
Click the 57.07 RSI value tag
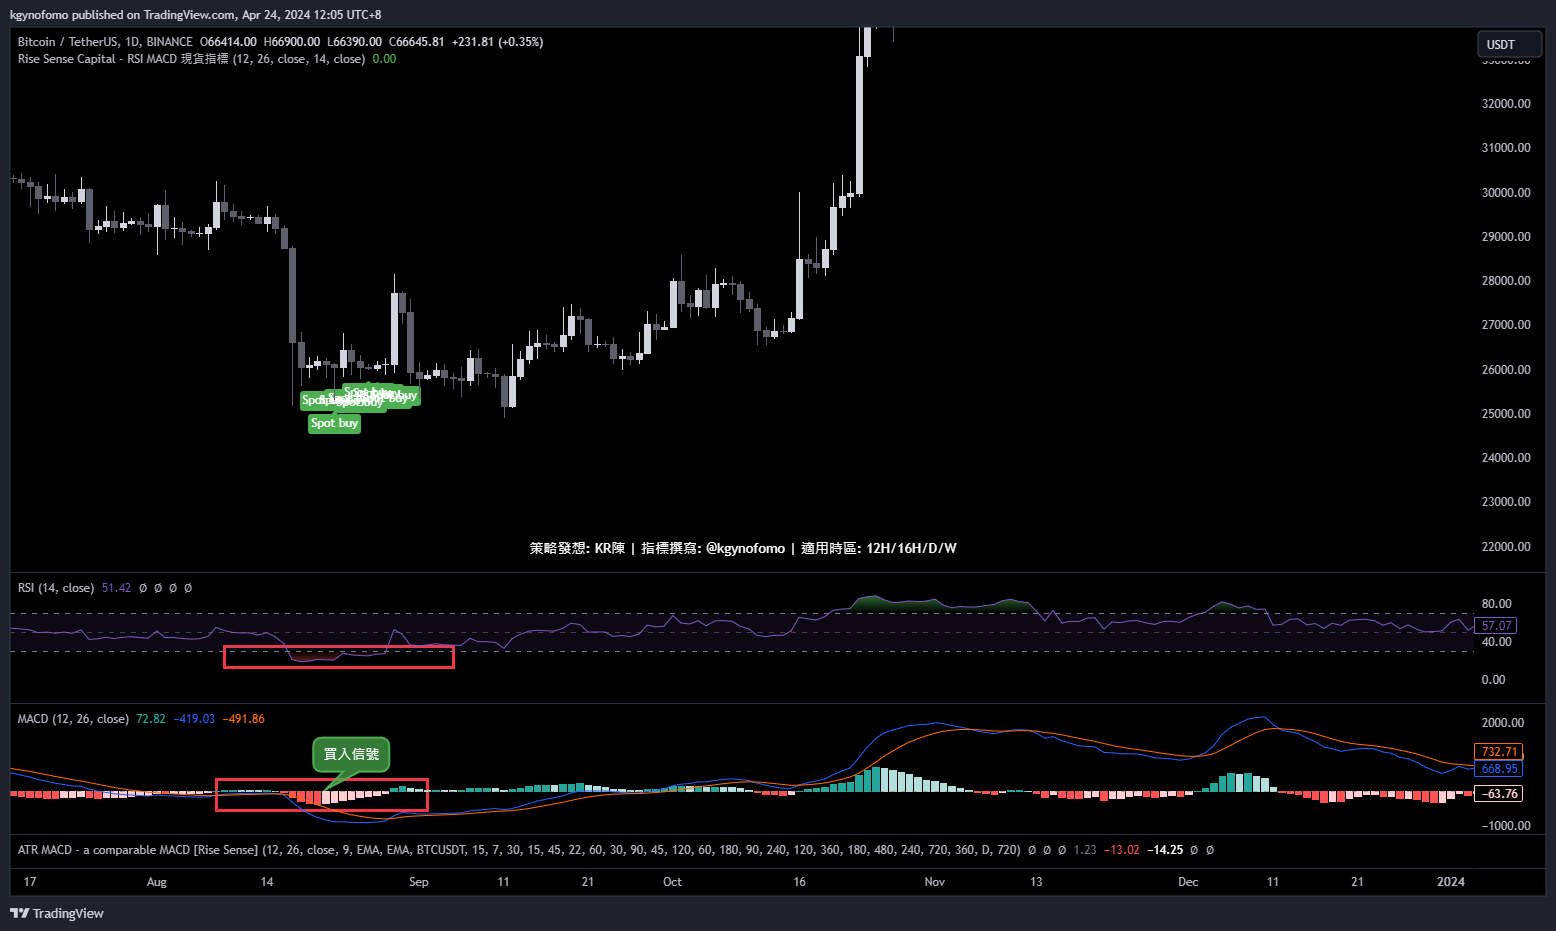(x=1497, y=626)
